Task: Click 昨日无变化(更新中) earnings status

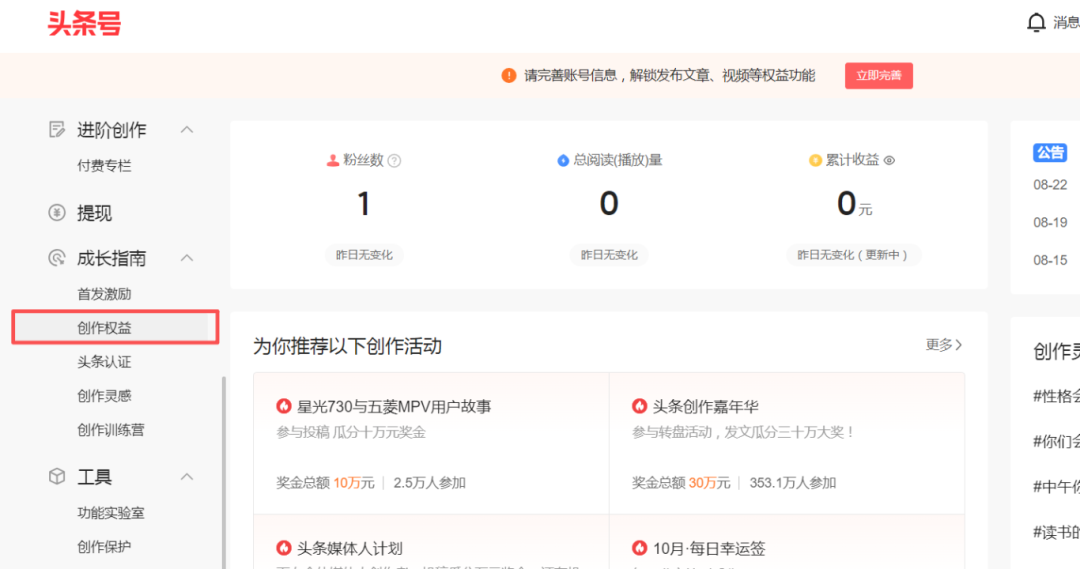Action: coord(853,255)
